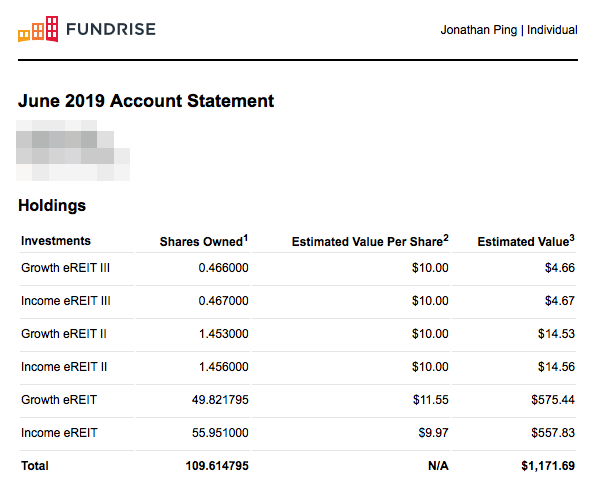Click the FUNDRISE wordmark text
The width and height of the screenshot is (600, 493).
[x=111, y=29]
